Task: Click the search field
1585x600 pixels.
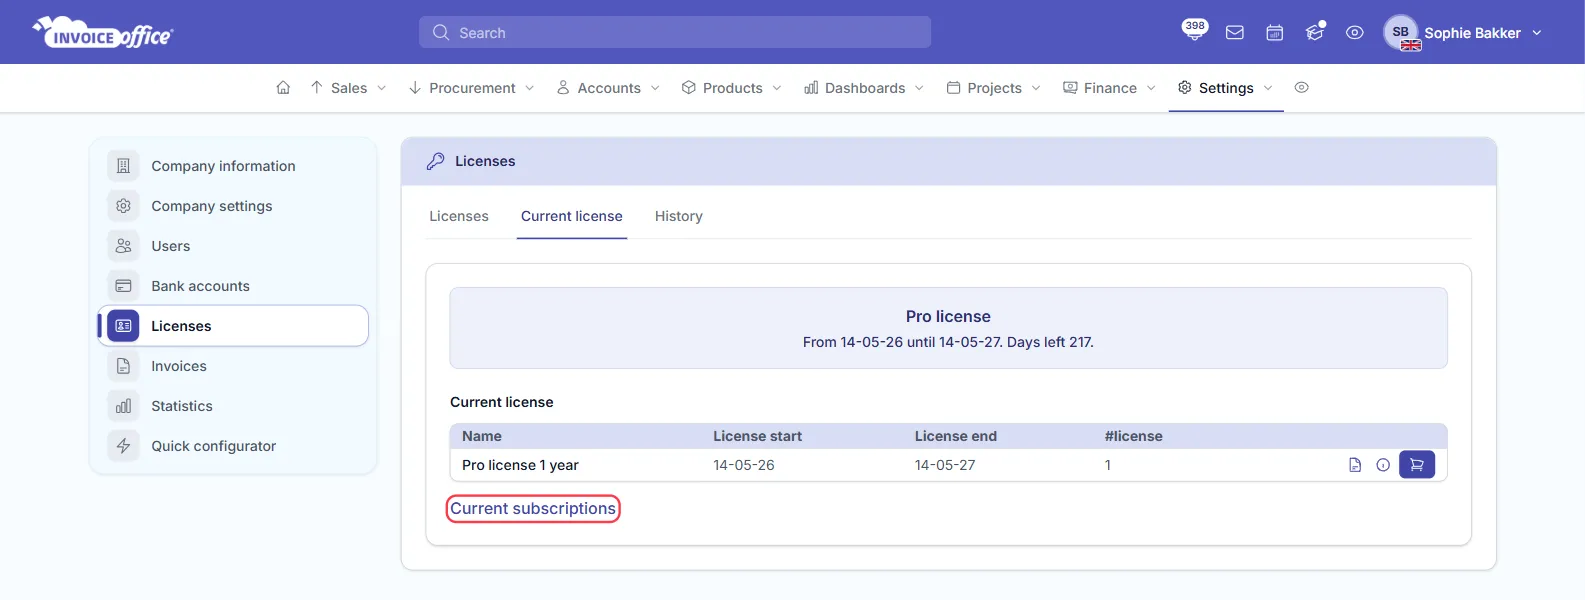Action: coord(675,33)
